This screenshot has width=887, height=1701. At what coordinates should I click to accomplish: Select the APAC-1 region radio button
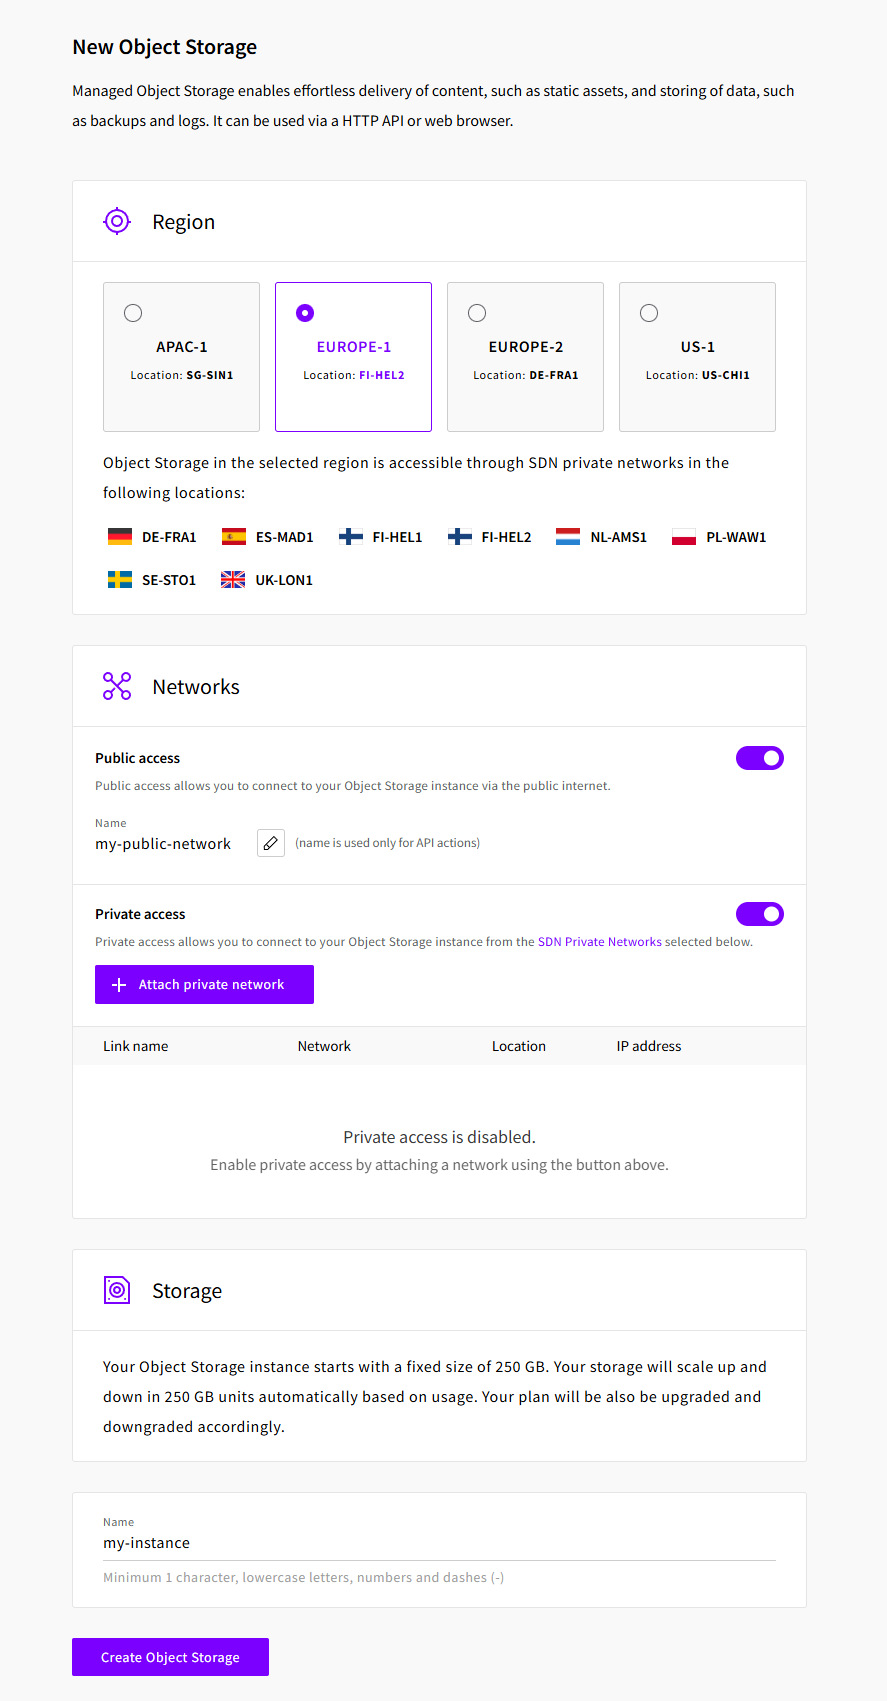[x=133, y=312]
